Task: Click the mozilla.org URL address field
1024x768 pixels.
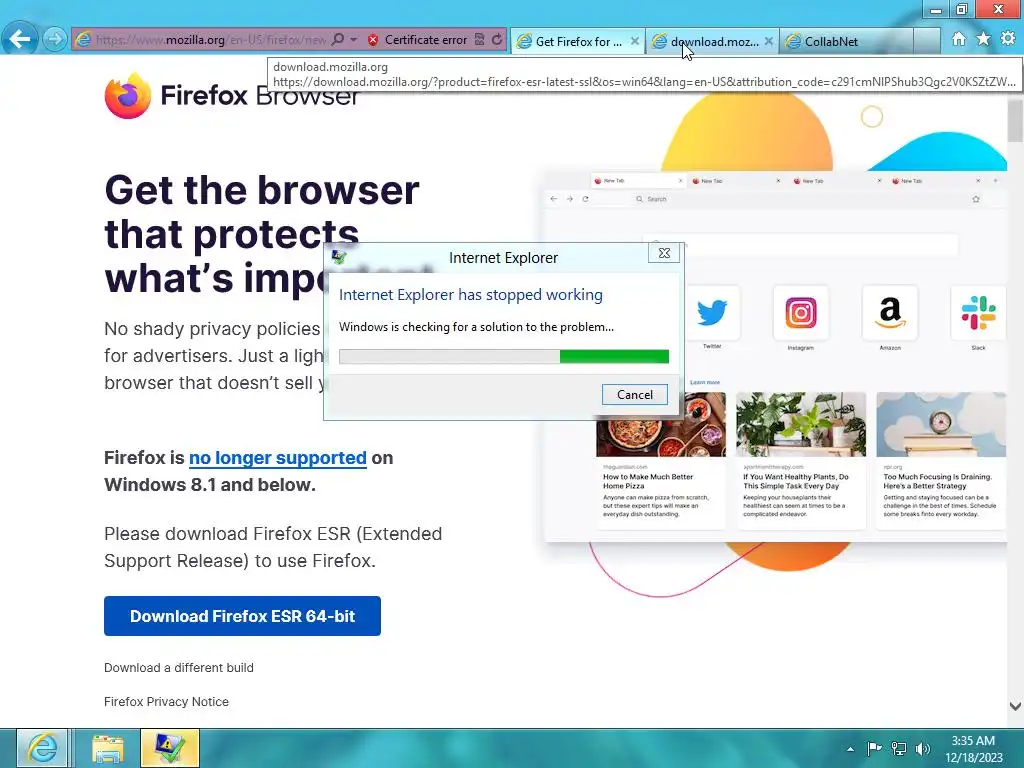Action: pos(210,40)
